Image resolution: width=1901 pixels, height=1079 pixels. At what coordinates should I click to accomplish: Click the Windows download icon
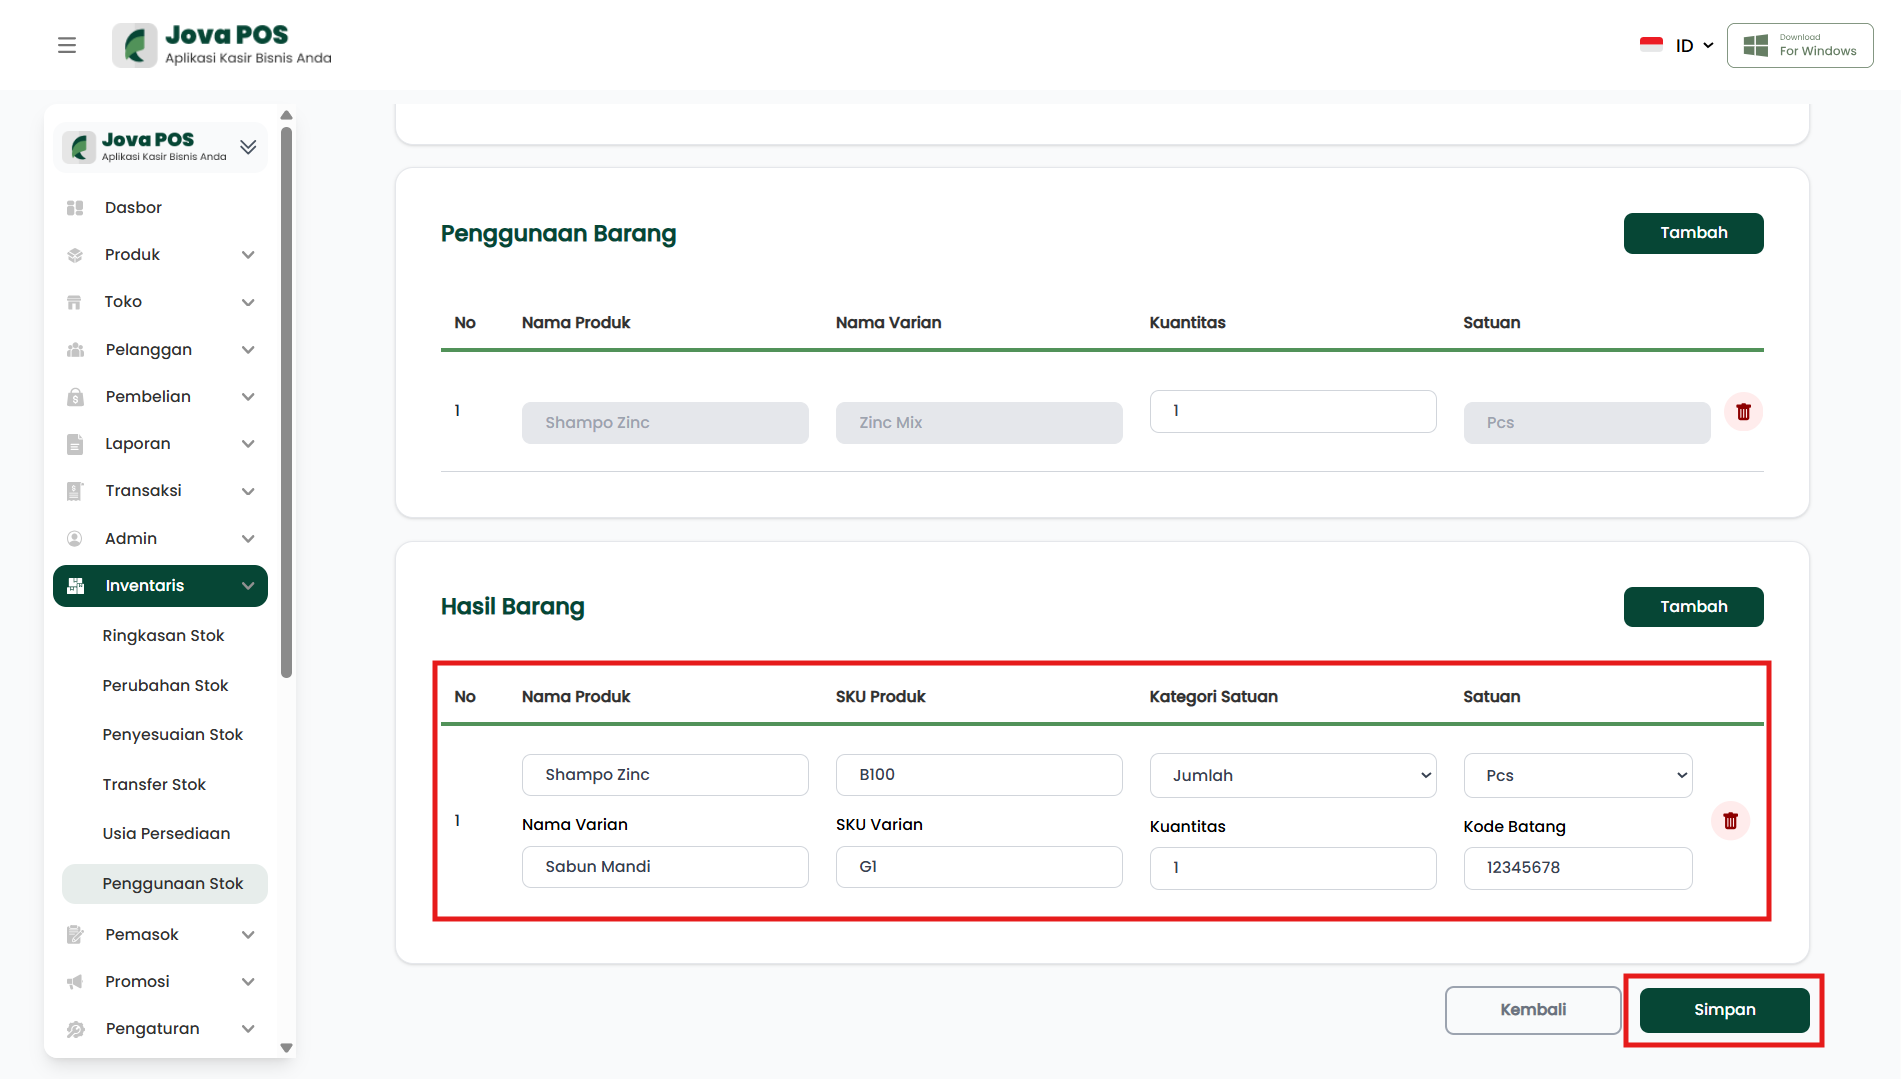point(1756,45)
